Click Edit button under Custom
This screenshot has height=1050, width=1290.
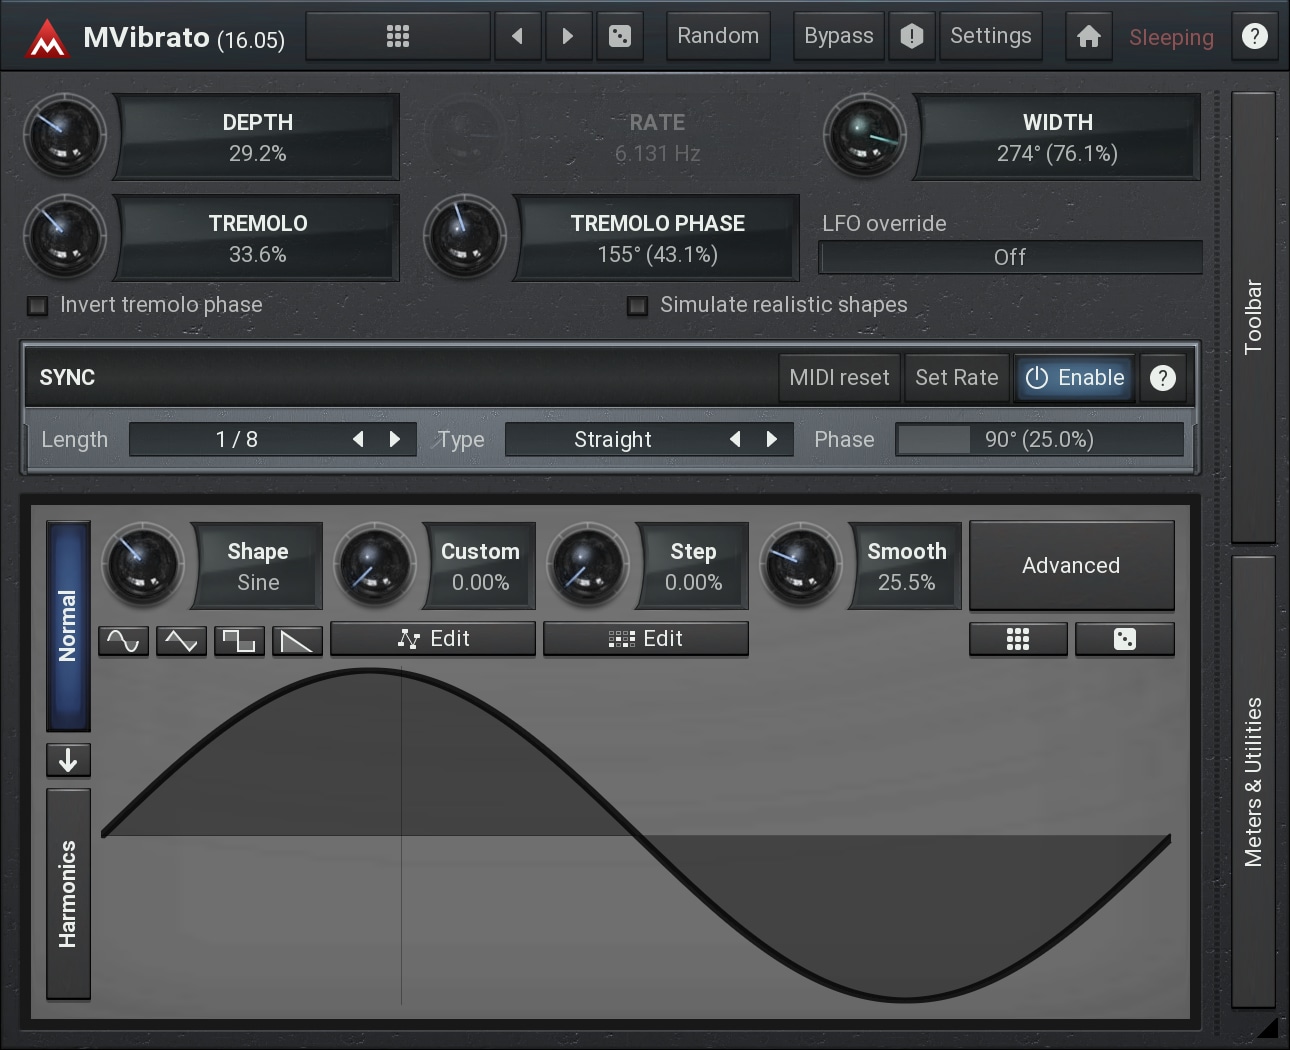433,639
